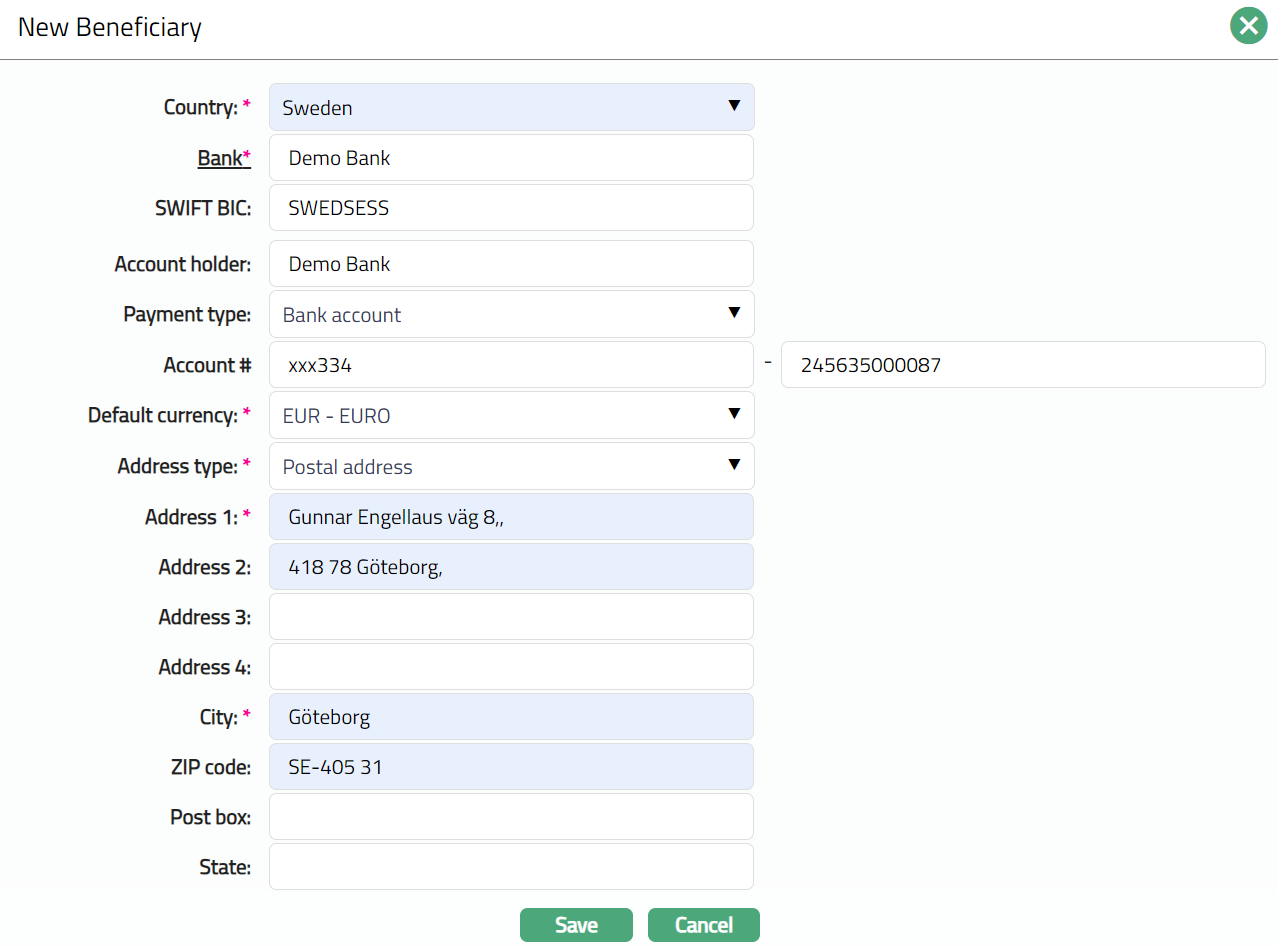
Task: Click the account number field with 245635000087
Action: click(1022, 365)
